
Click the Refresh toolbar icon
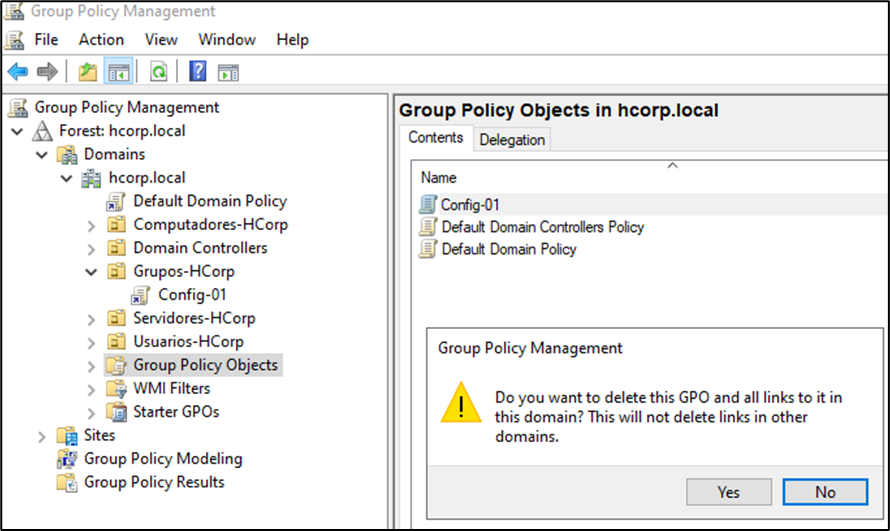click(x=158, y=72)
